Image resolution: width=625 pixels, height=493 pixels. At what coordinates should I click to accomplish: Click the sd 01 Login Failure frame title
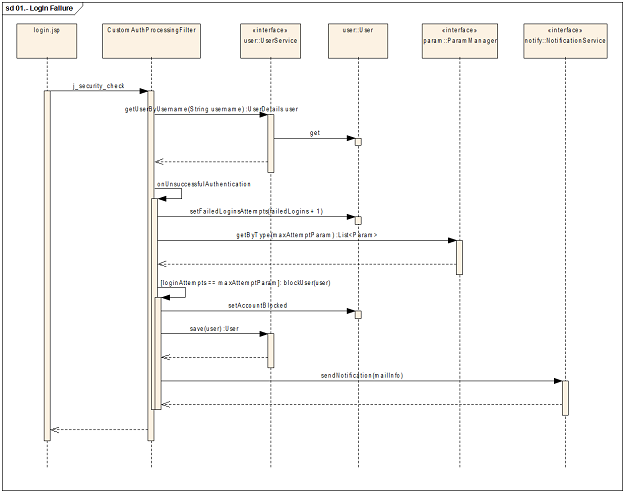(x=39, y=8)
